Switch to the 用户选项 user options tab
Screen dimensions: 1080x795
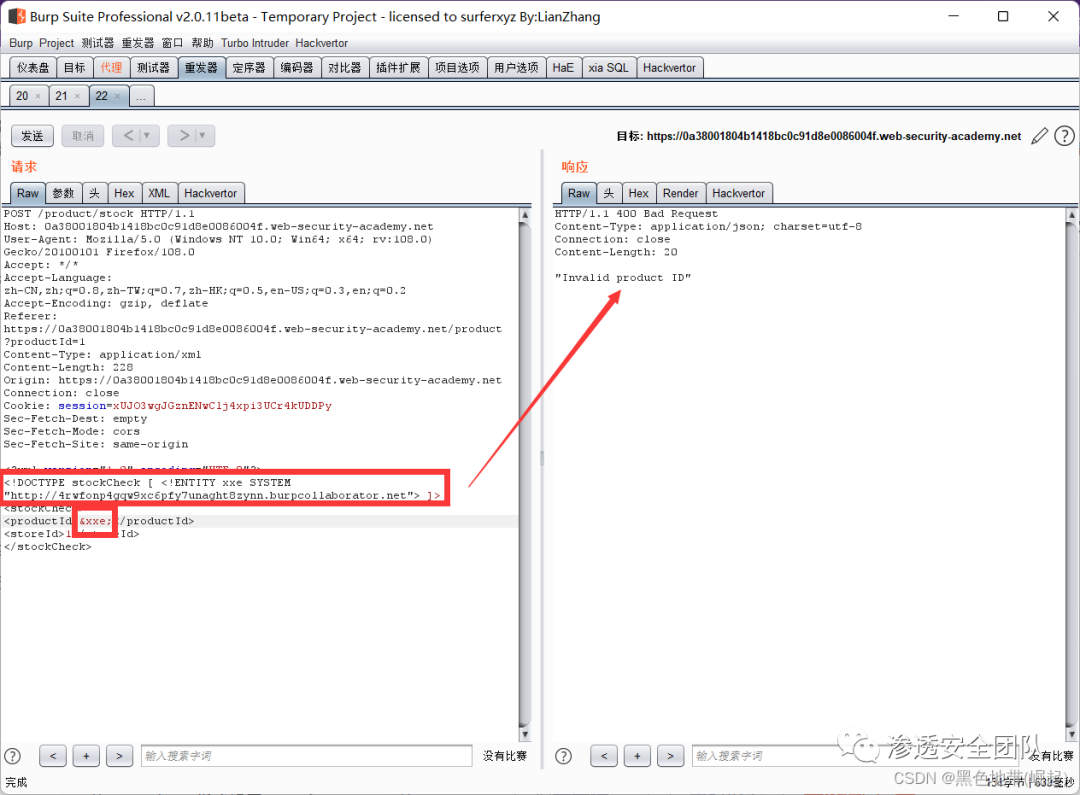point(517,68)
